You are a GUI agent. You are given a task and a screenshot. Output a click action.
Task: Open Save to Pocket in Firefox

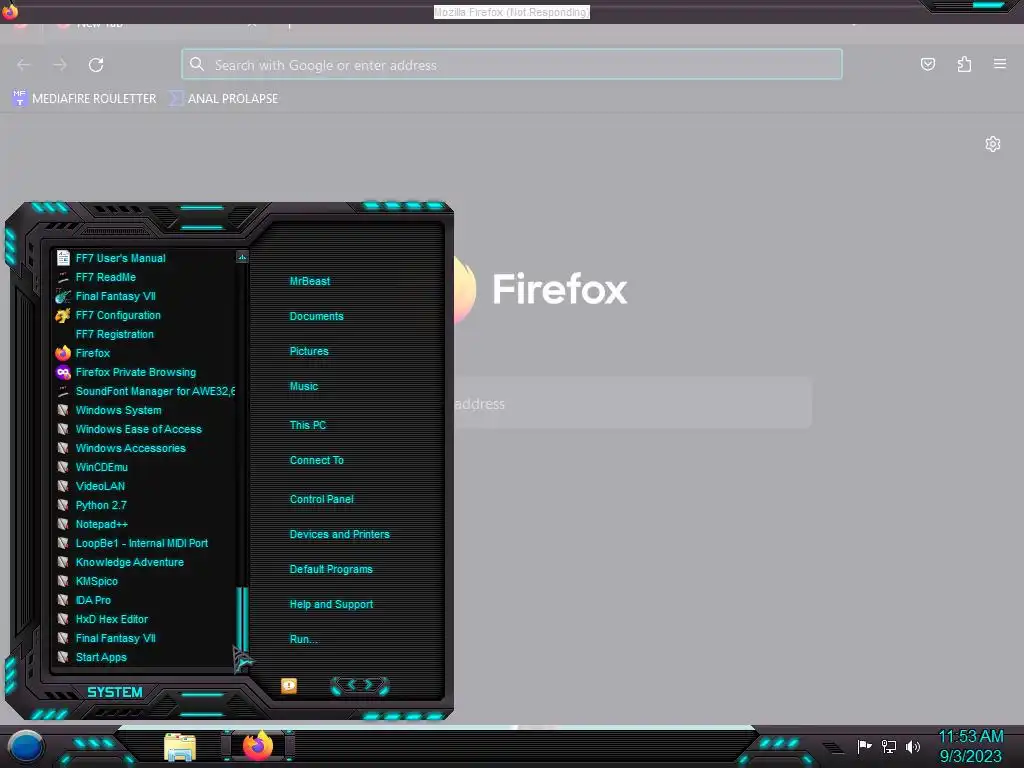coord(927,64)
